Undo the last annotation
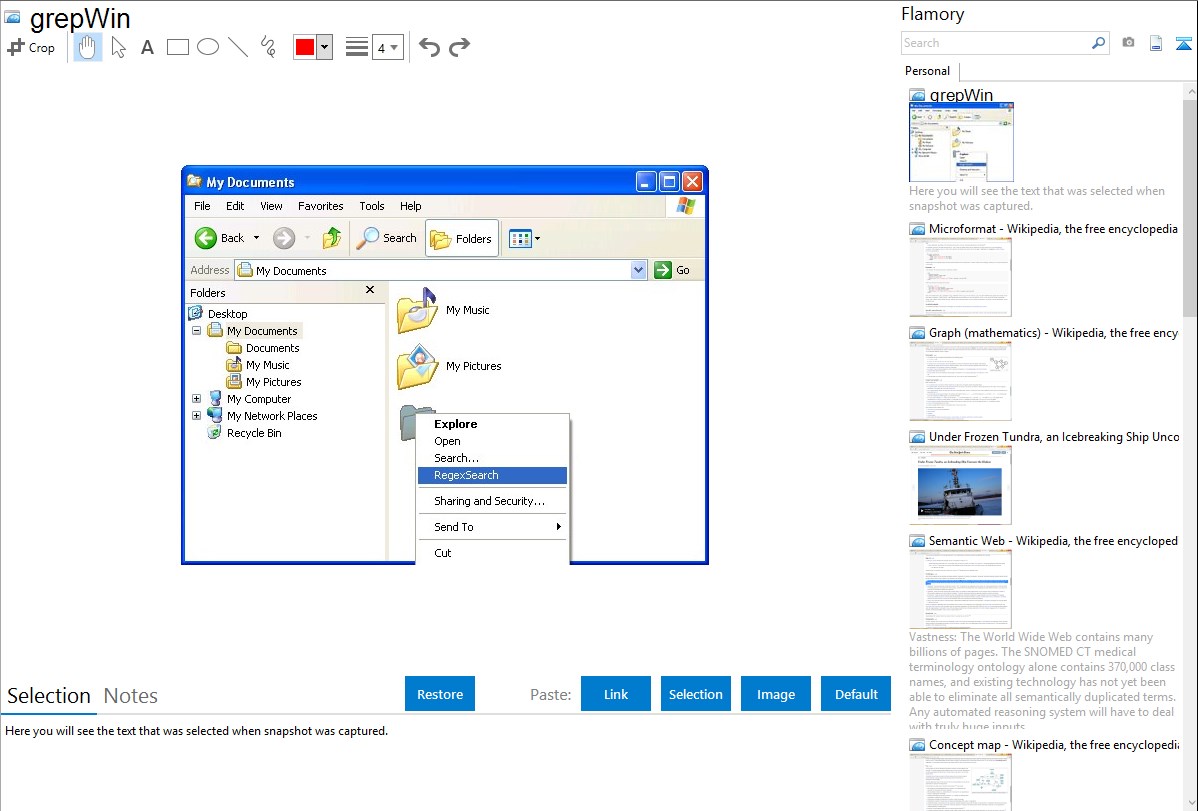 point(429,47)
